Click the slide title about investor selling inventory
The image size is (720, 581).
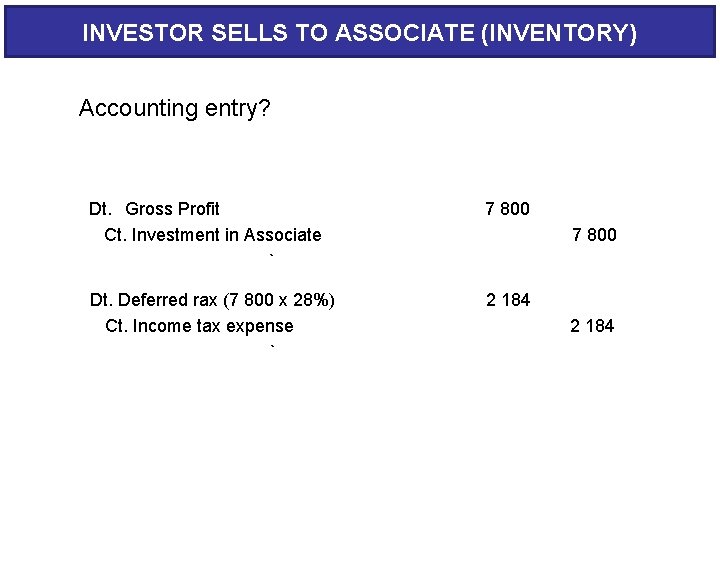tap(359, 33)
